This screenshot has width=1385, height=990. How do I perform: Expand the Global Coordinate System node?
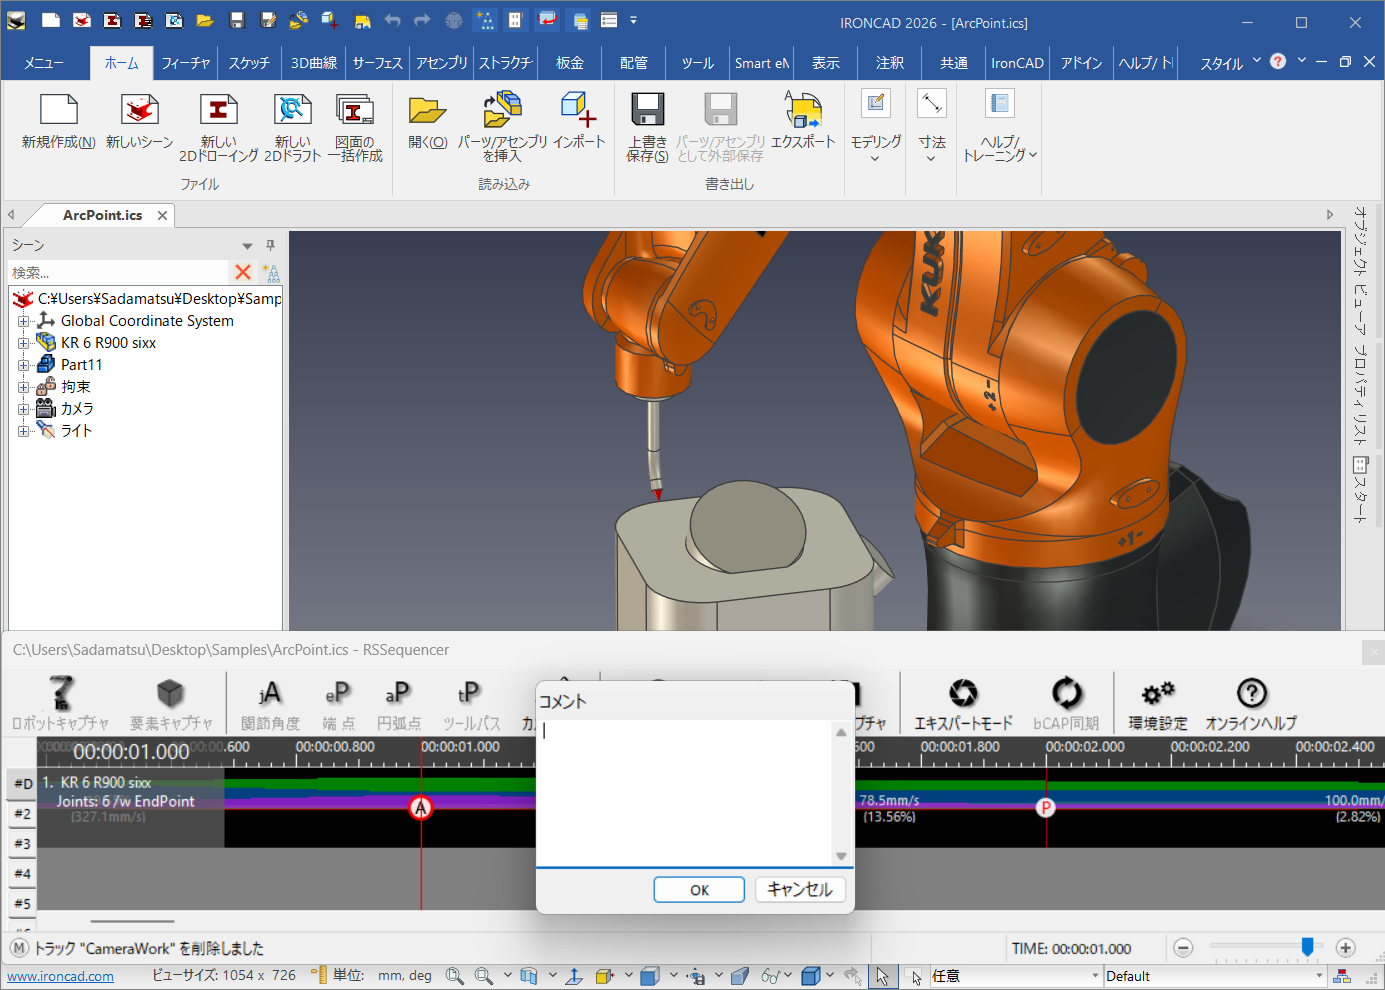23,321
